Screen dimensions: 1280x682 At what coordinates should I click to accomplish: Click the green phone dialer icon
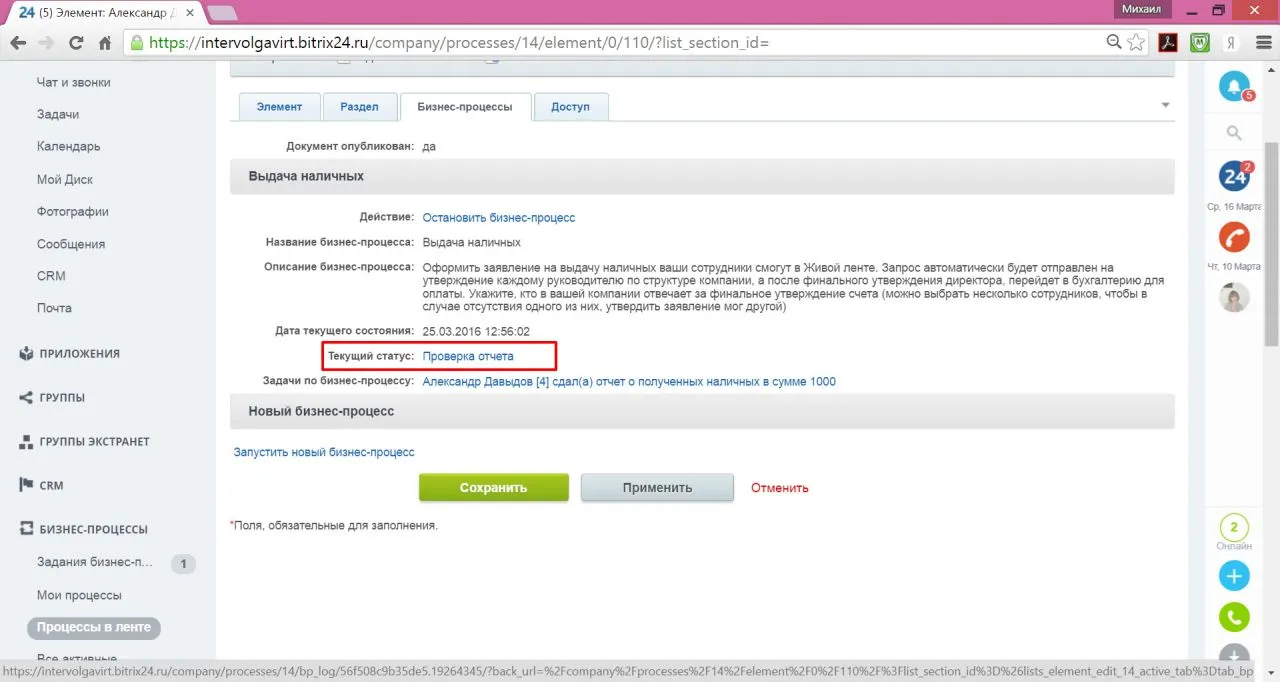click(1234, 617)
